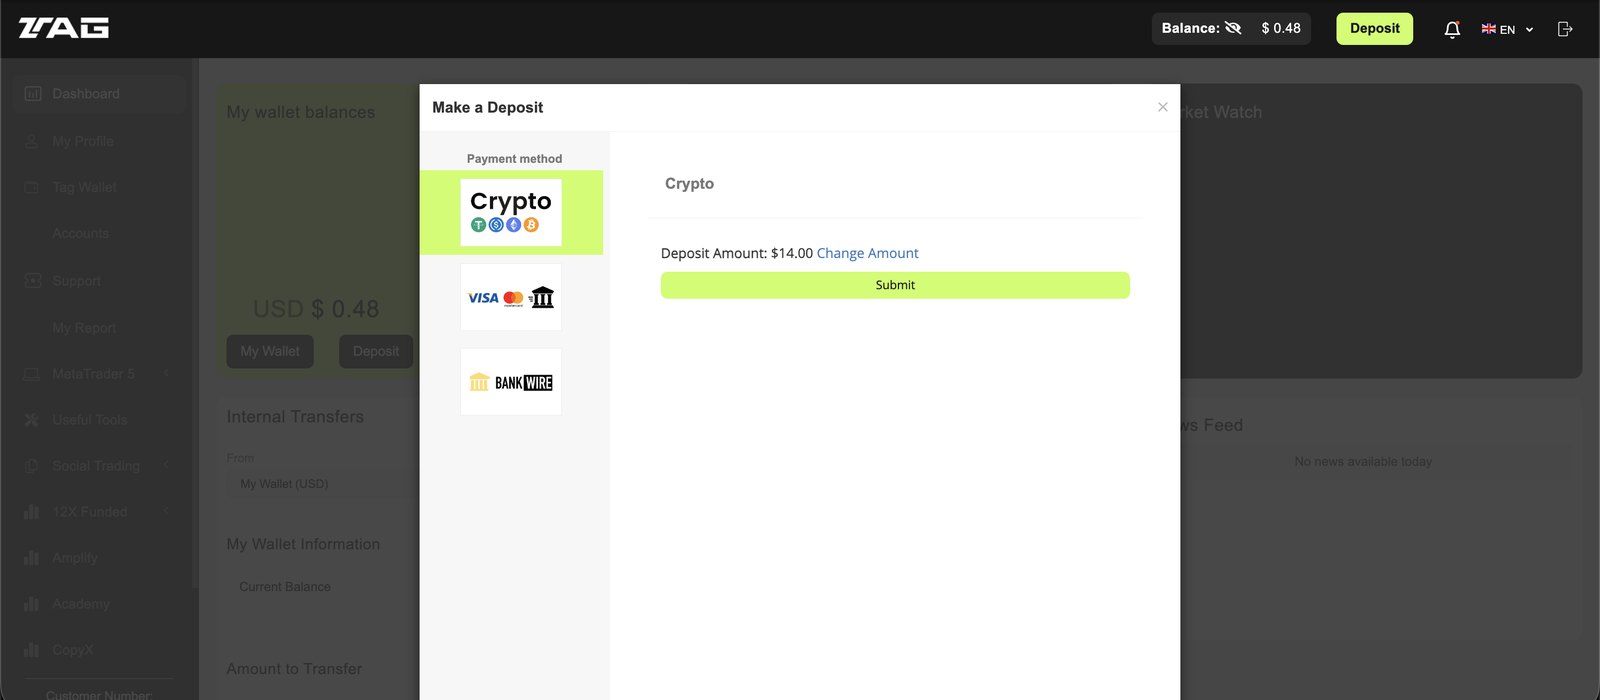This screenshot has width=1600, height=700.
Task: Click the MetaTrader 5 sidebar icon
Action: 32,374
